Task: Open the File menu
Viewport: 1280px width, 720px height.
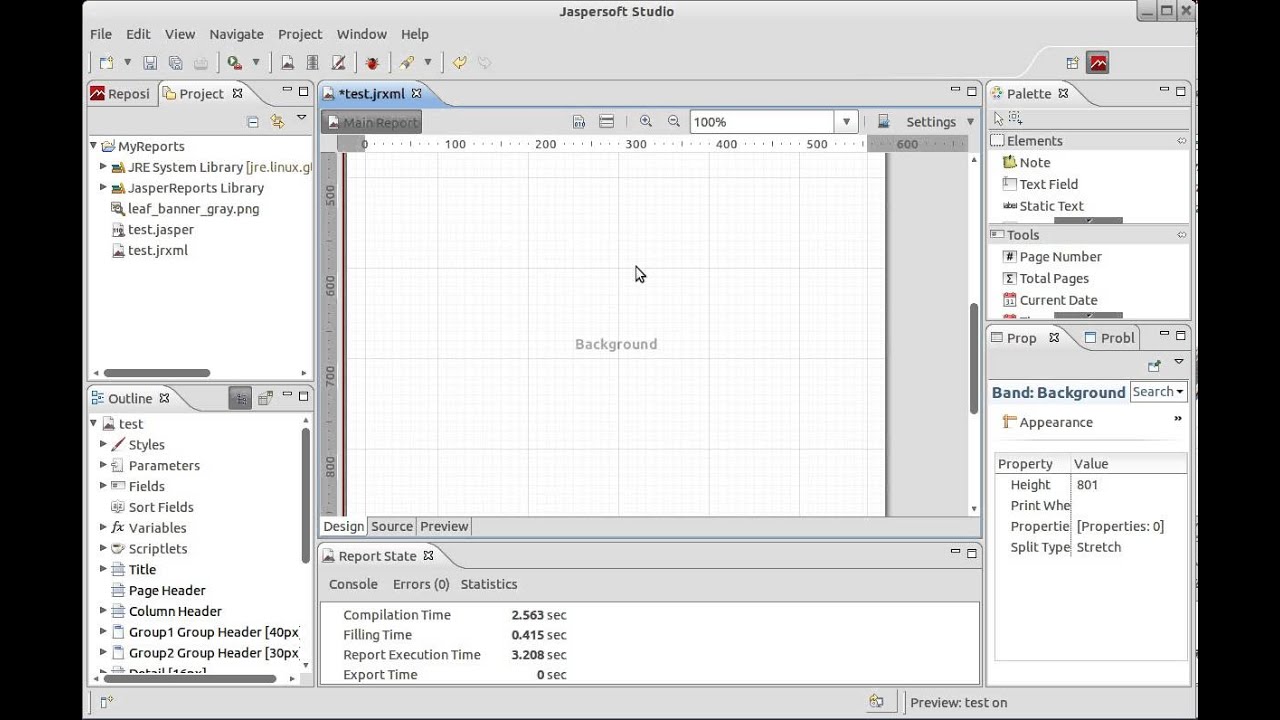Action: point(101,34)
